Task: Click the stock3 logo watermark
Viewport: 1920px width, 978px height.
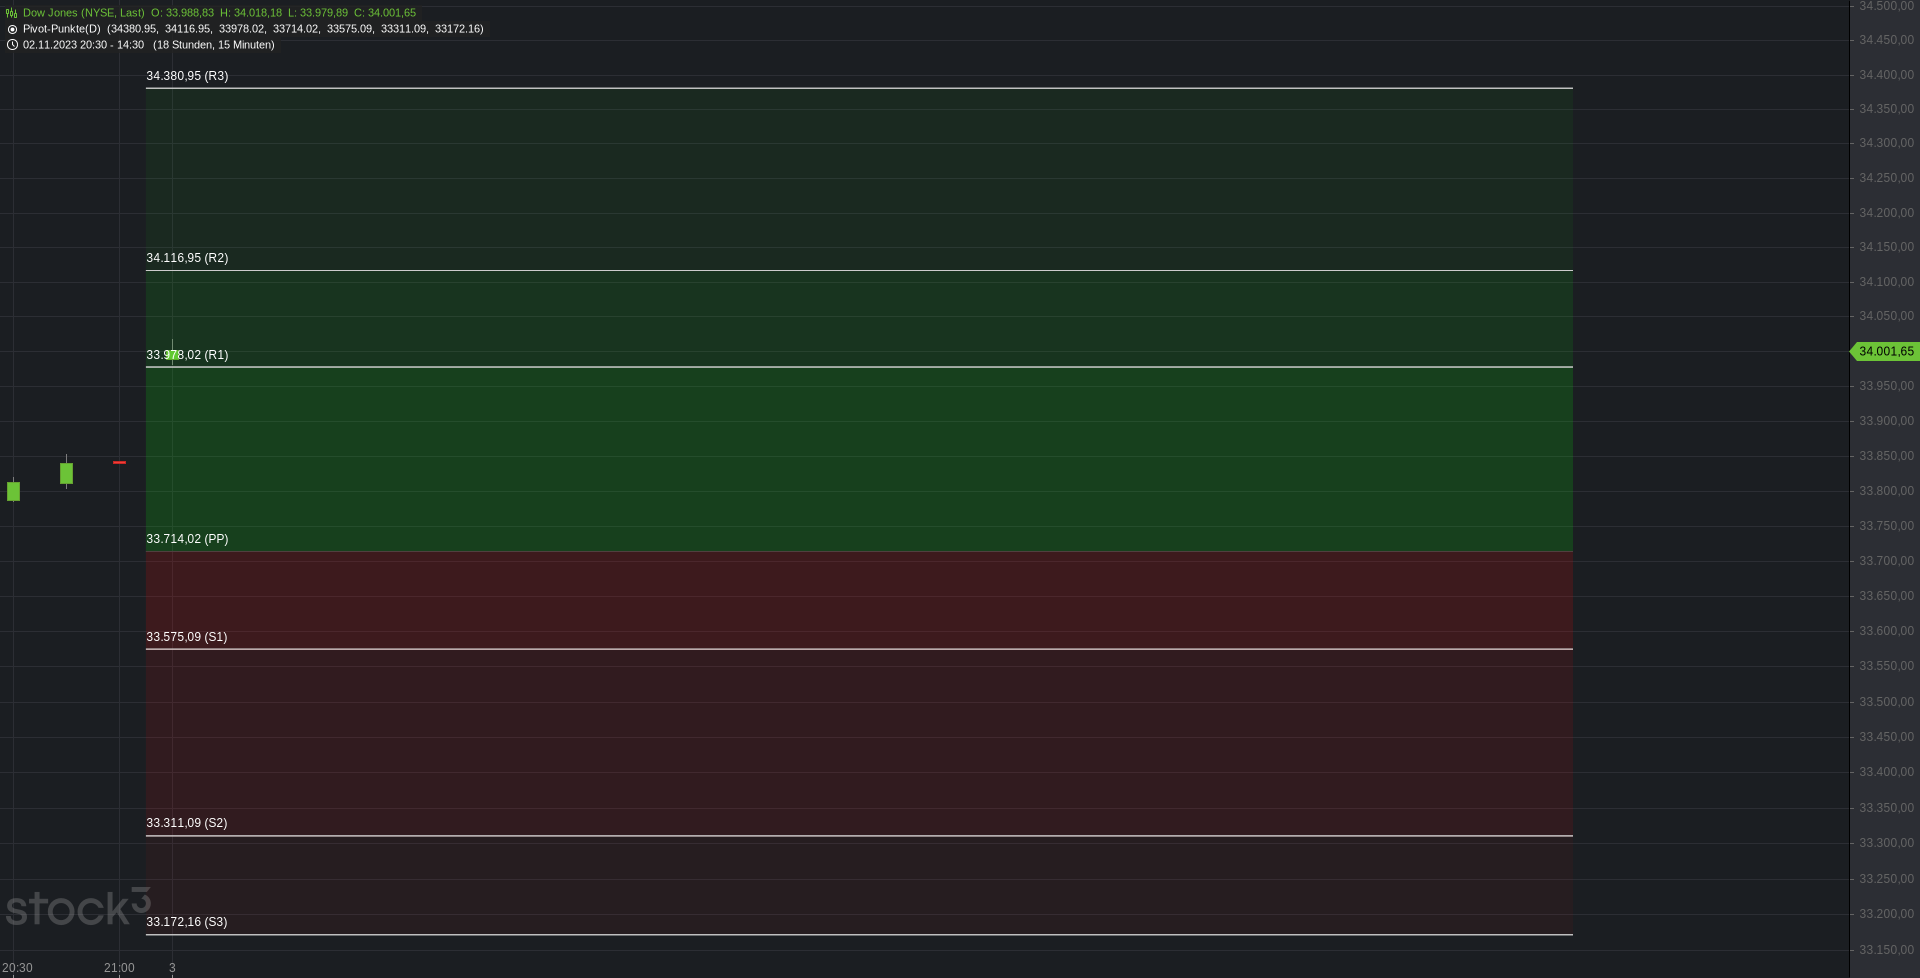Action: [x=78, y=907]
